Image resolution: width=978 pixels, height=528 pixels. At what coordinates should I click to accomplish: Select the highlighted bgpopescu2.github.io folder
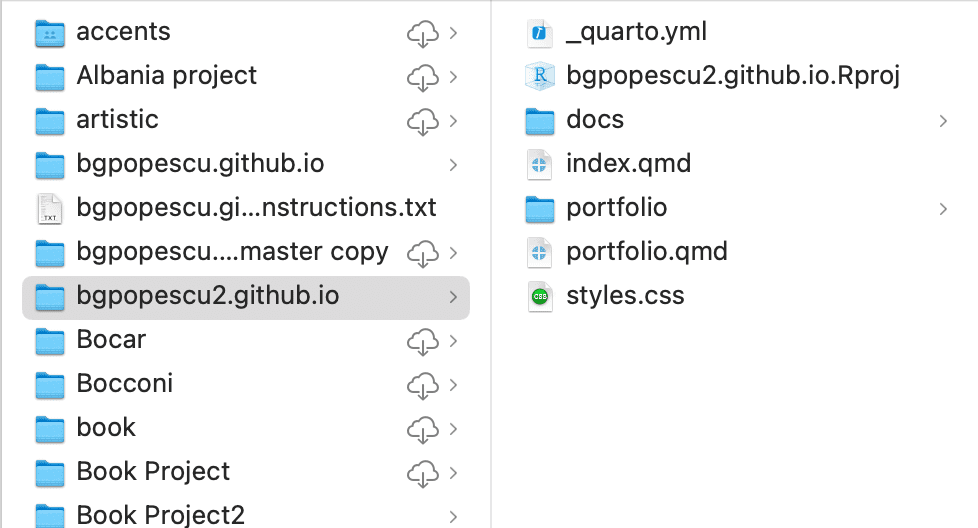coord(207,296)
